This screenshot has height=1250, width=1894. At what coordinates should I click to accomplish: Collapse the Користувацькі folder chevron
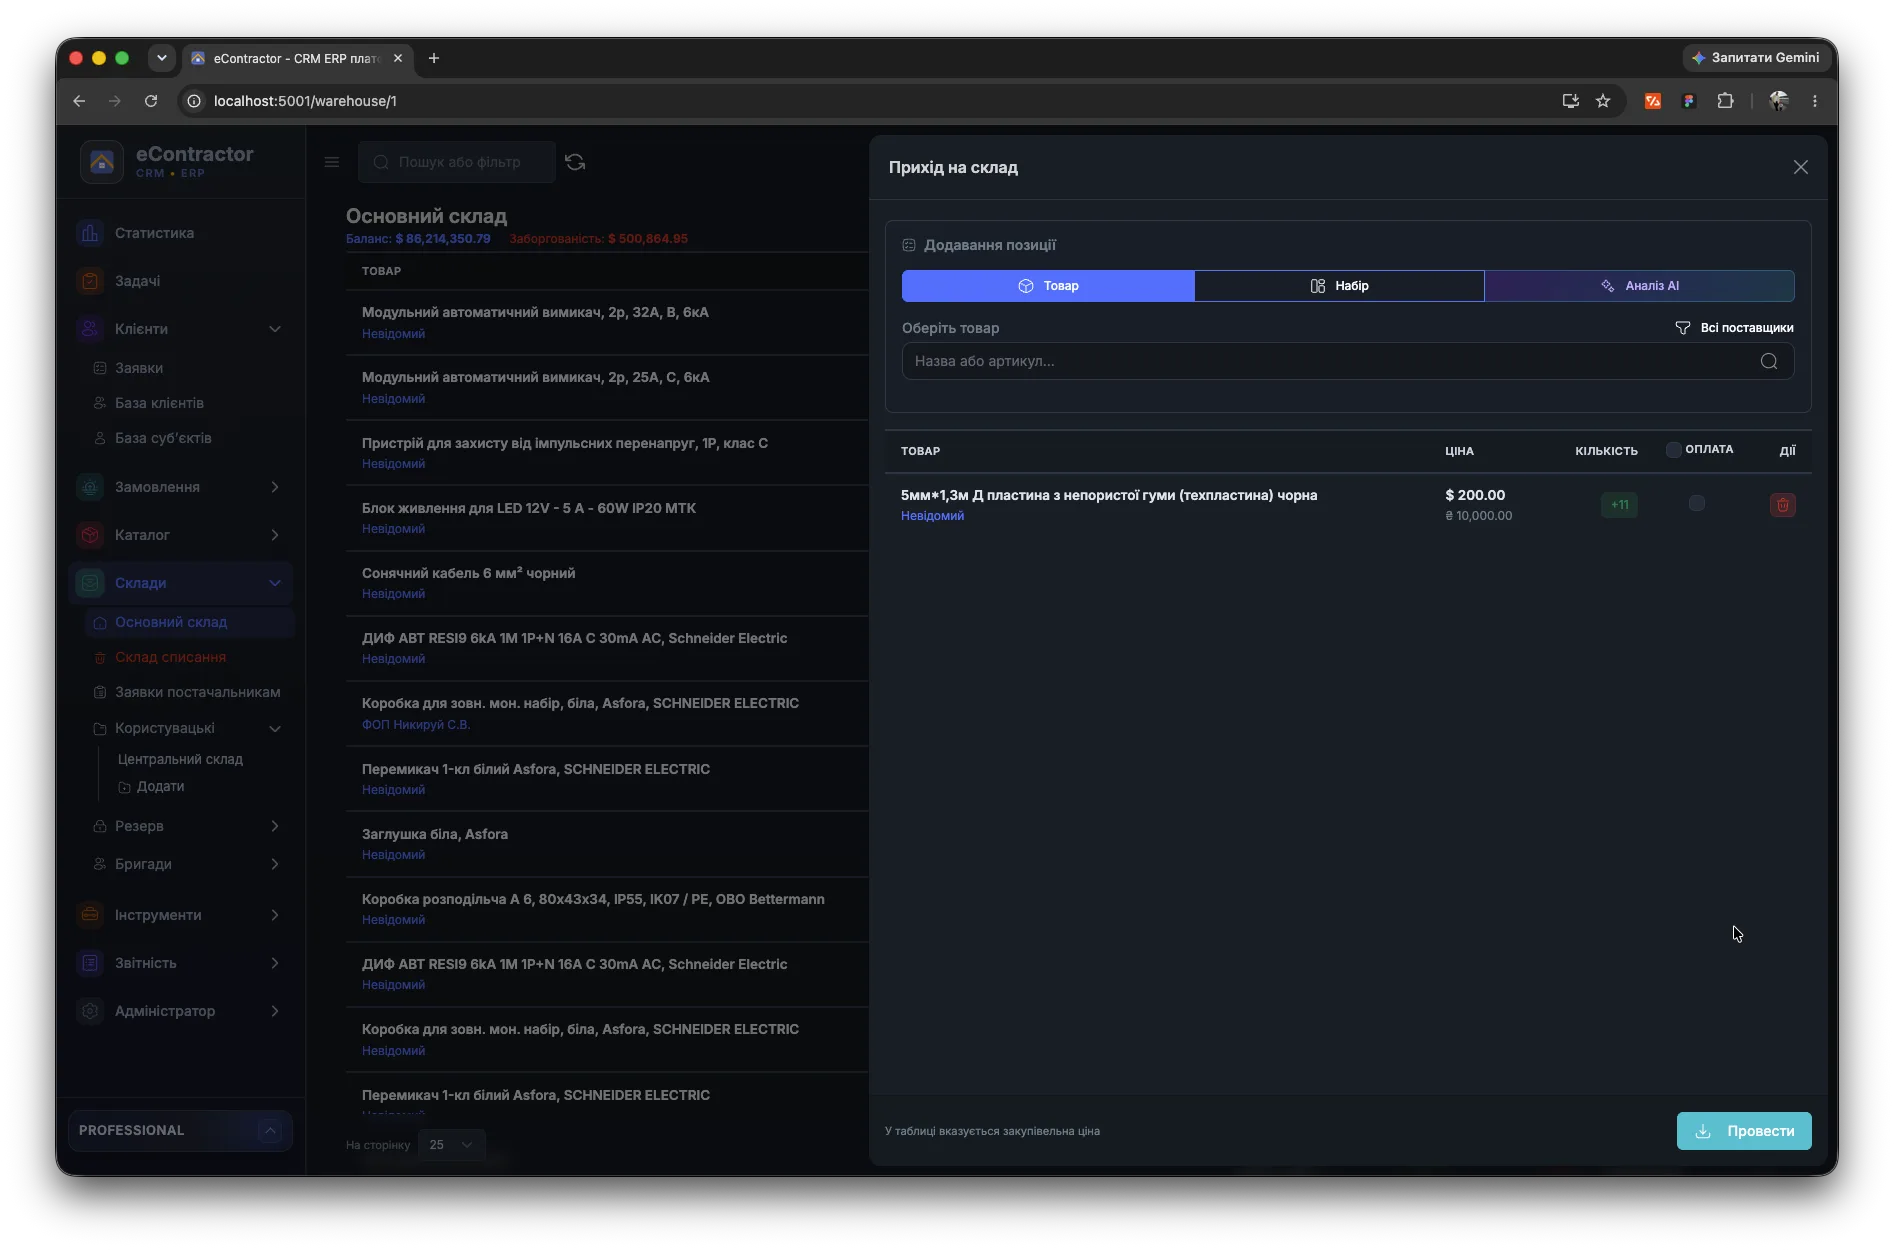[x=275, y=728]
